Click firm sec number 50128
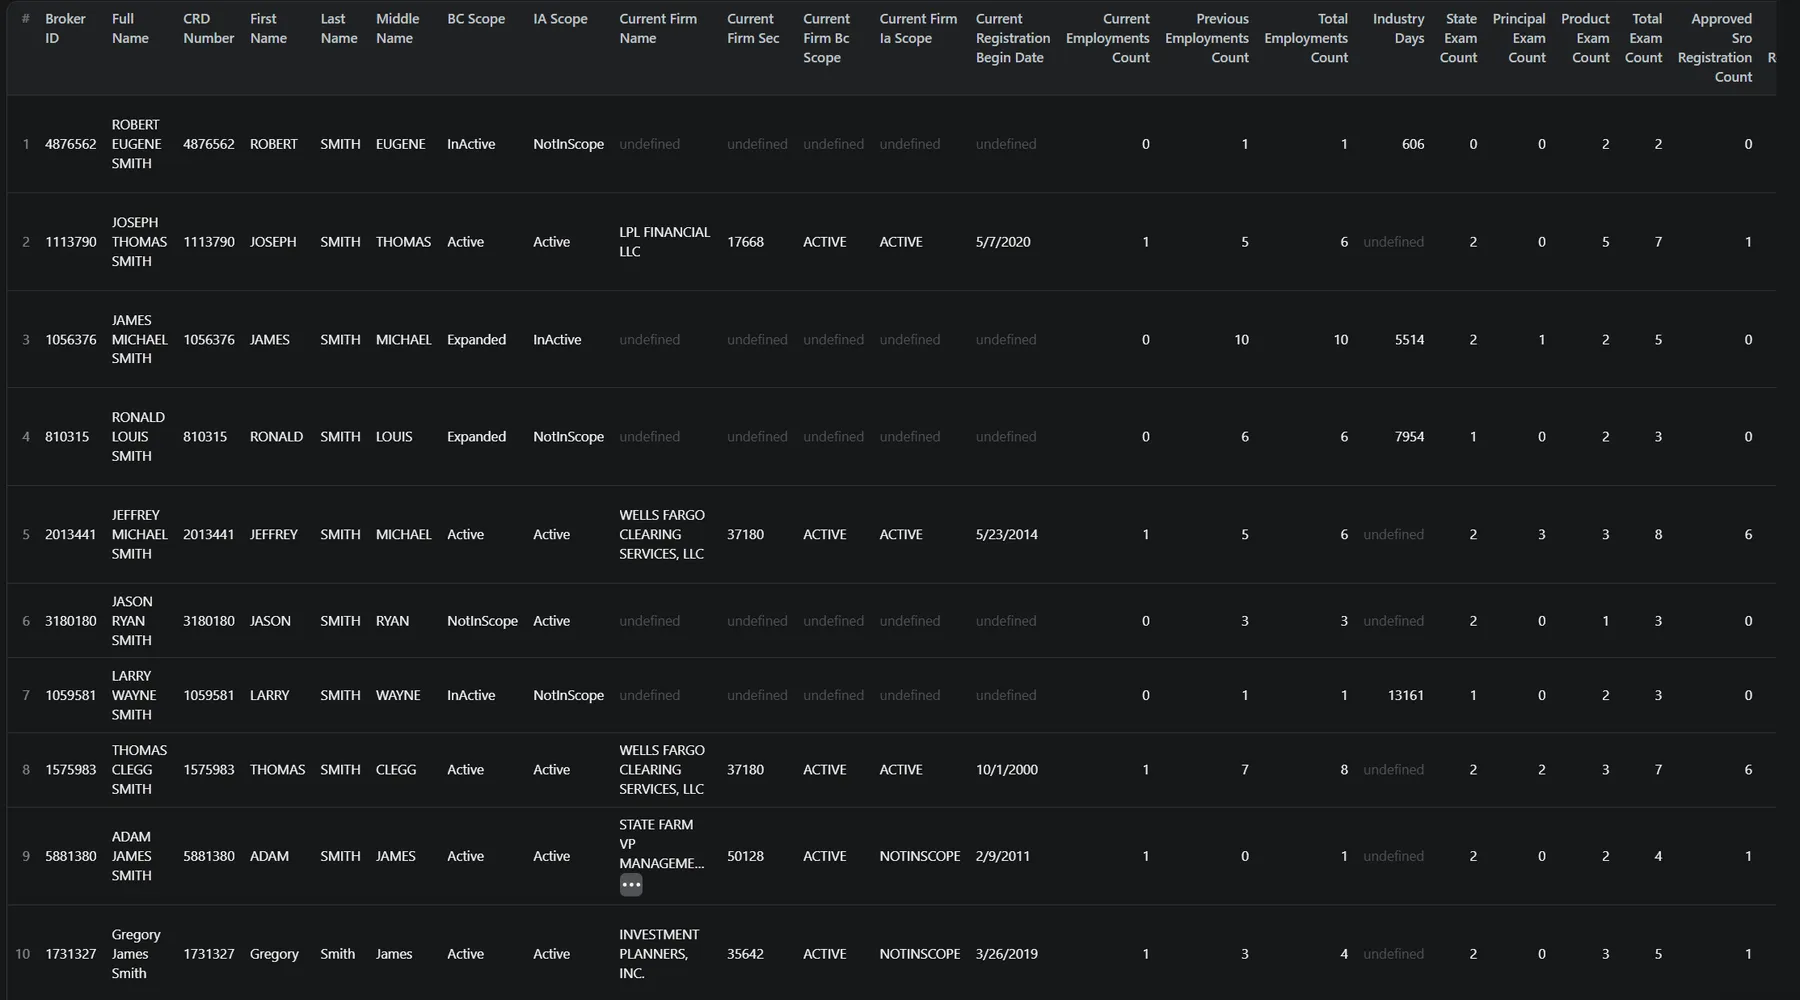Viewport: 1800px width, 1000px height. (745, 856)
